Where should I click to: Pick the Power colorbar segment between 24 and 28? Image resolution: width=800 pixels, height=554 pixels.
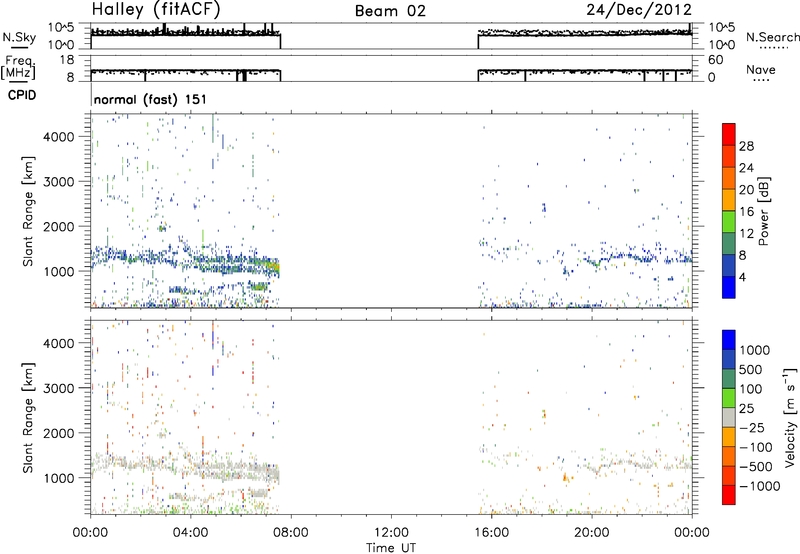729,156
